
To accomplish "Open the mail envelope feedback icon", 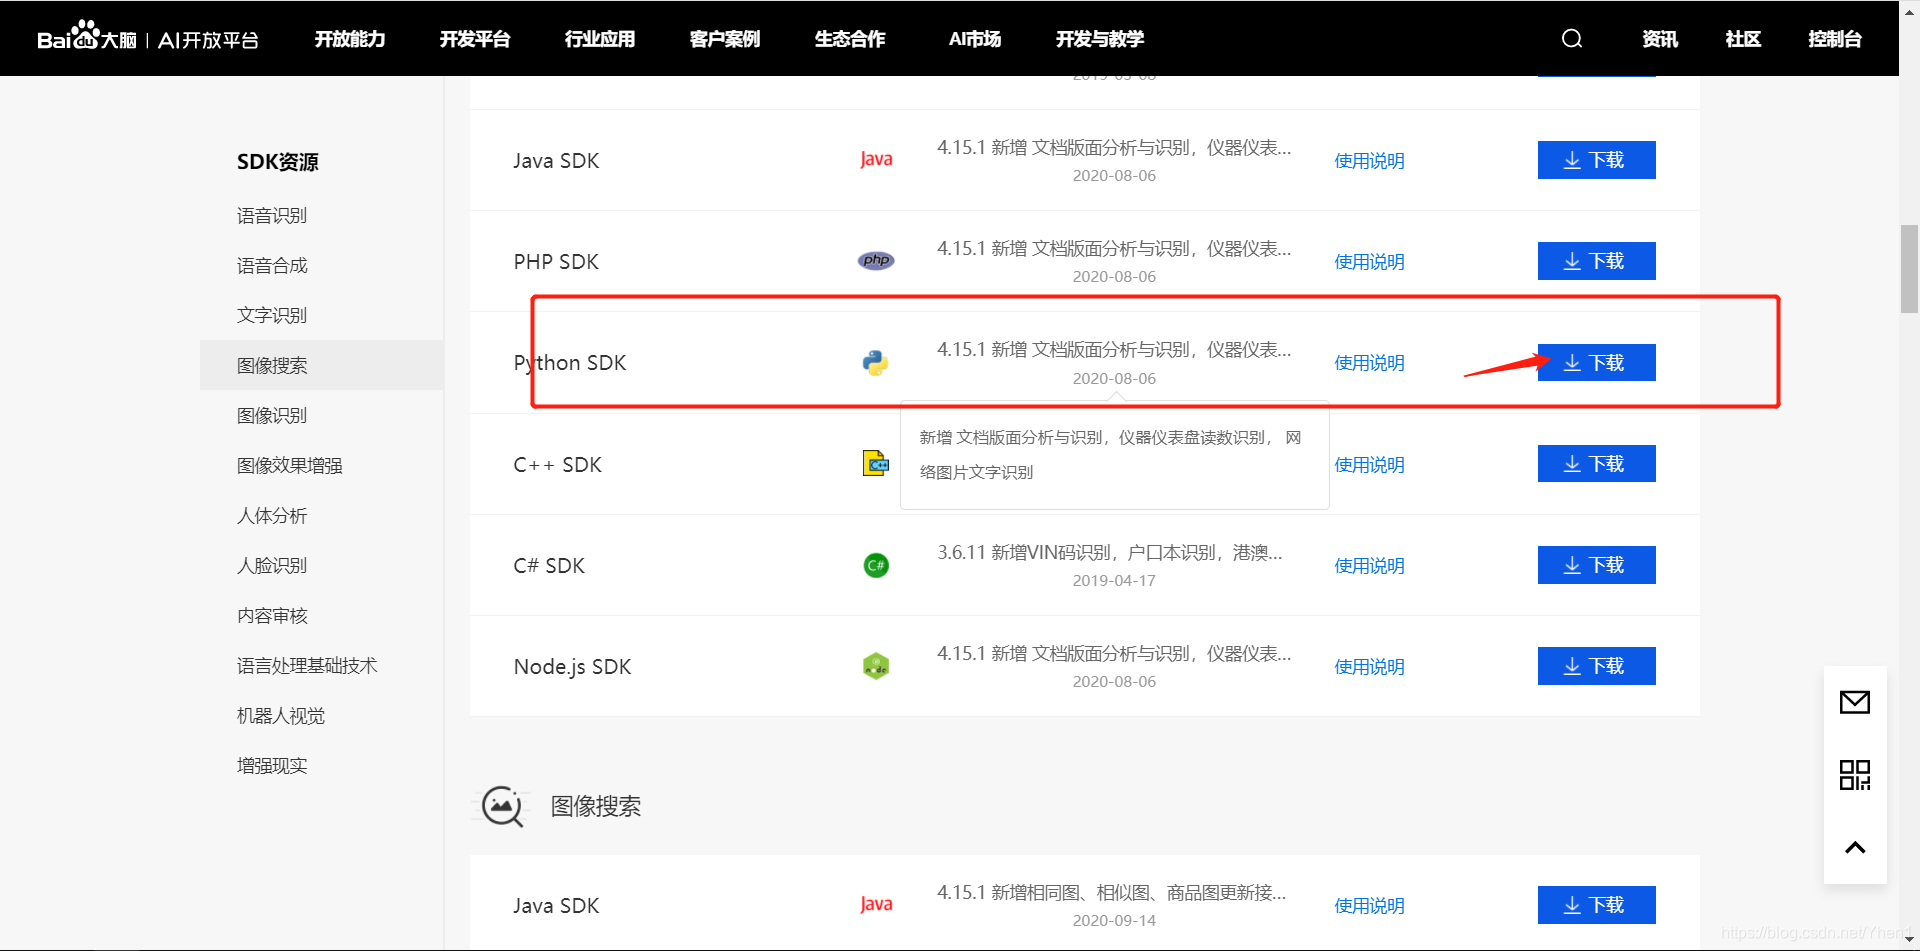I will tap(1855, 702).
